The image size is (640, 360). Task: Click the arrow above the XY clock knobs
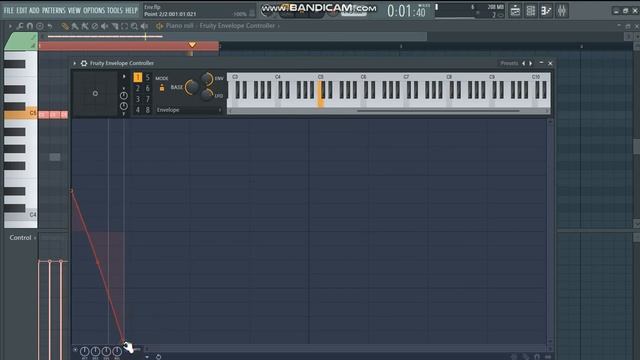coord(124,76)
